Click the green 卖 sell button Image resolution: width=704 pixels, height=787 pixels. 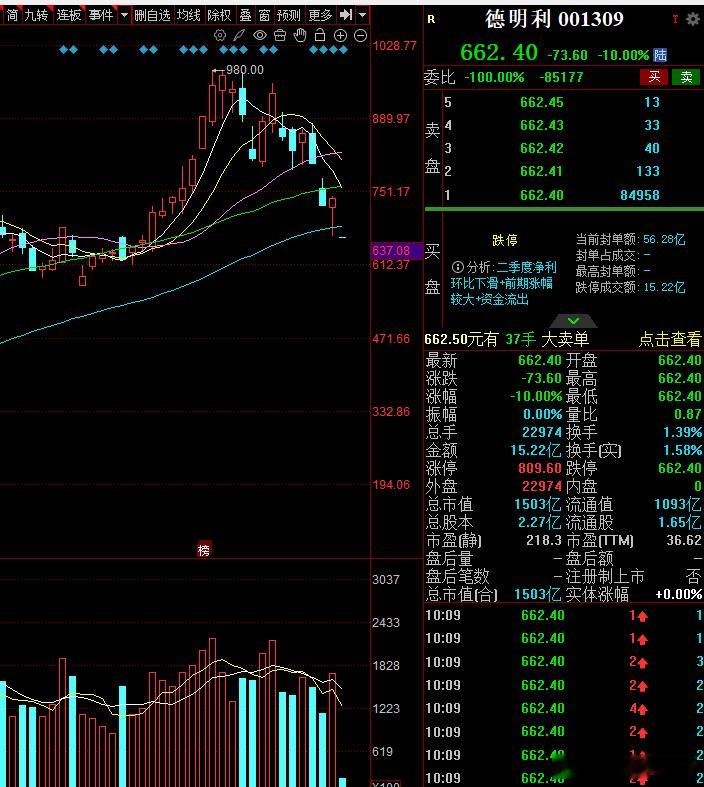(x=686, y=77)
